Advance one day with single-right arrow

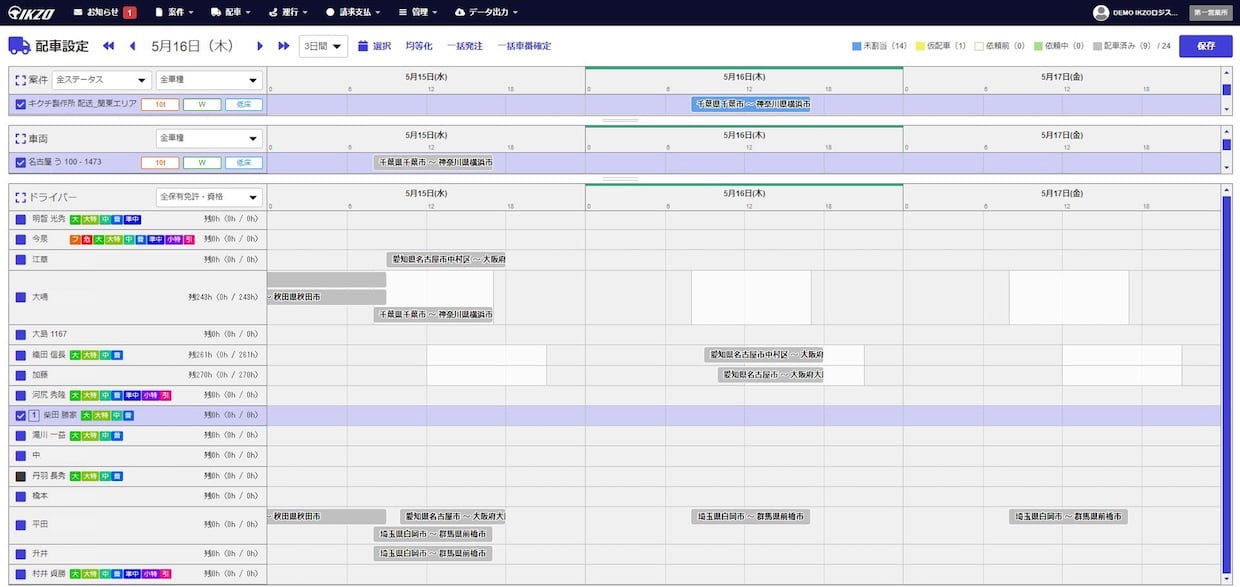[x=260, y=46]
